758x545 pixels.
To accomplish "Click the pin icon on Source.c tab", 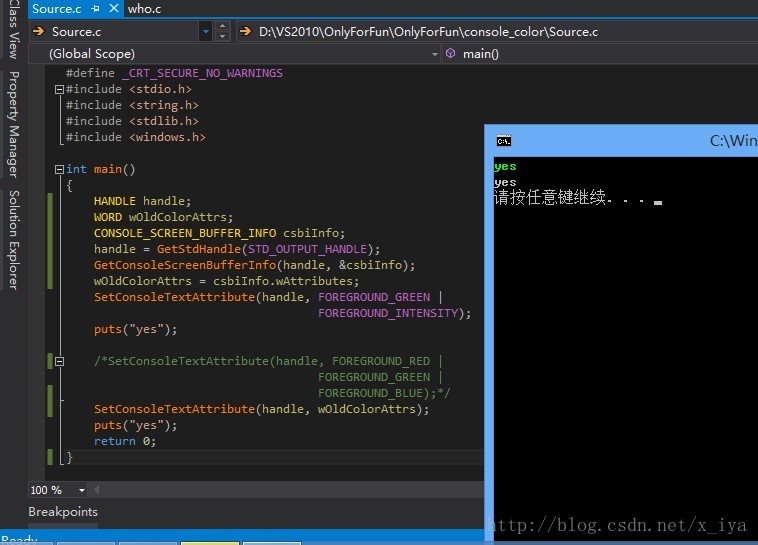I will [x=96, y=9].
